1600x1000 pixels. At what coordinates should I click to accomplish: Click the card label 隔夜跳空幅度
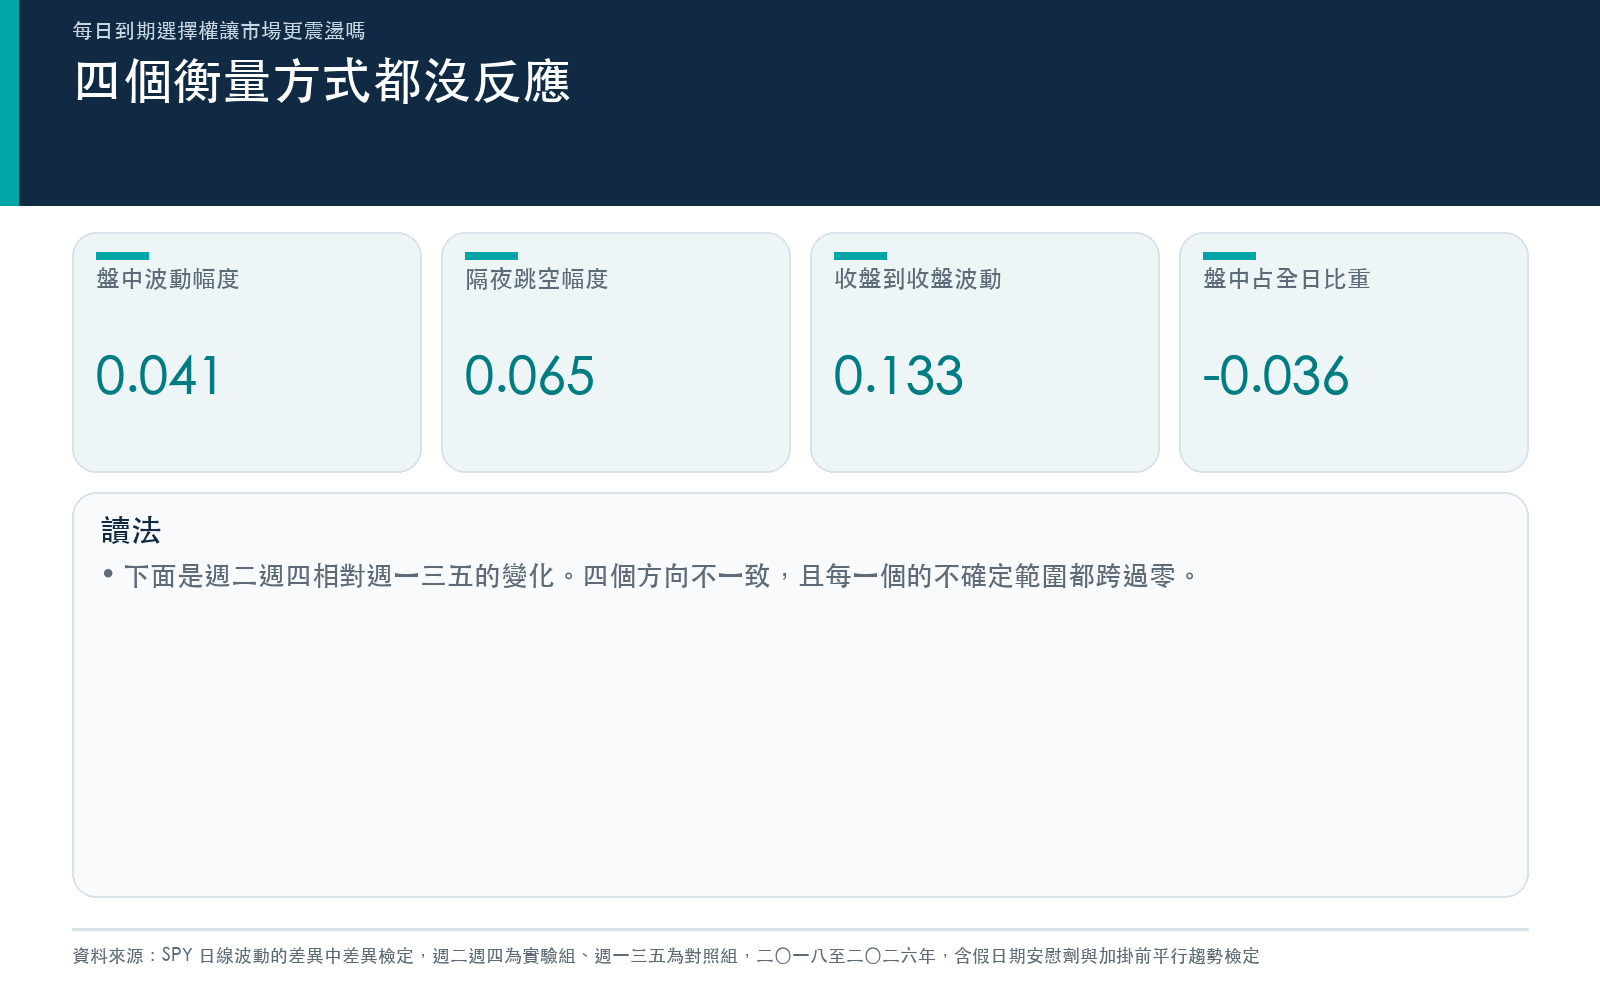[x=537, y=279]
